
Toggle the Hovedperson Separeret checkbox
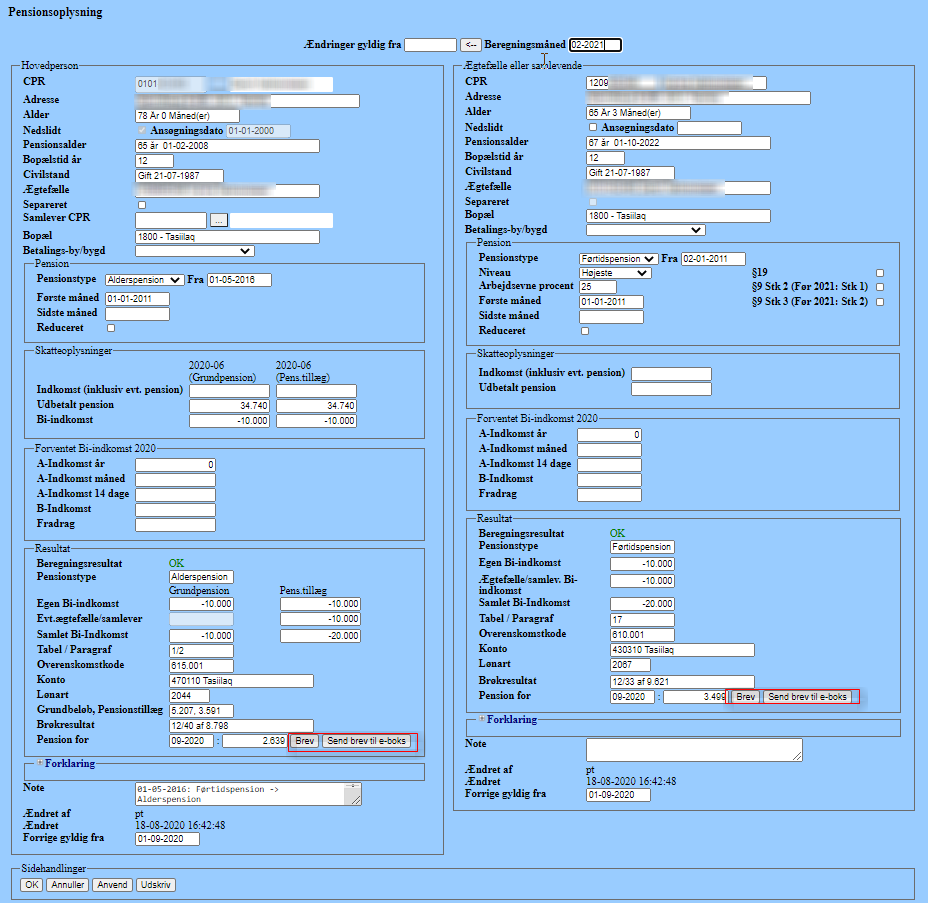[x=142, y=205]
